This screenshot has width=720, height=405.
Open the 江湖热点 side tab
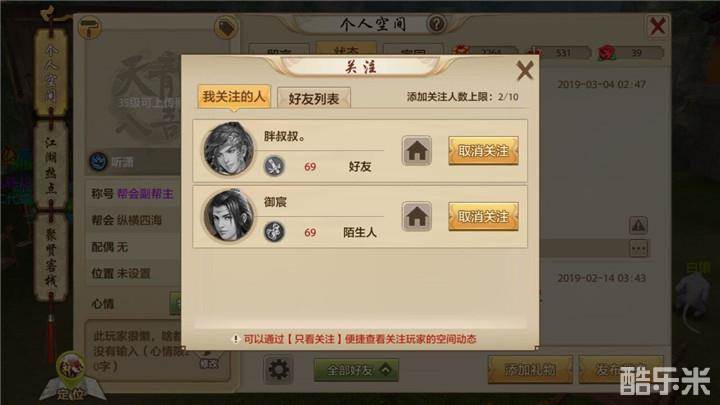pyautogui.click(x=51, y=165)
